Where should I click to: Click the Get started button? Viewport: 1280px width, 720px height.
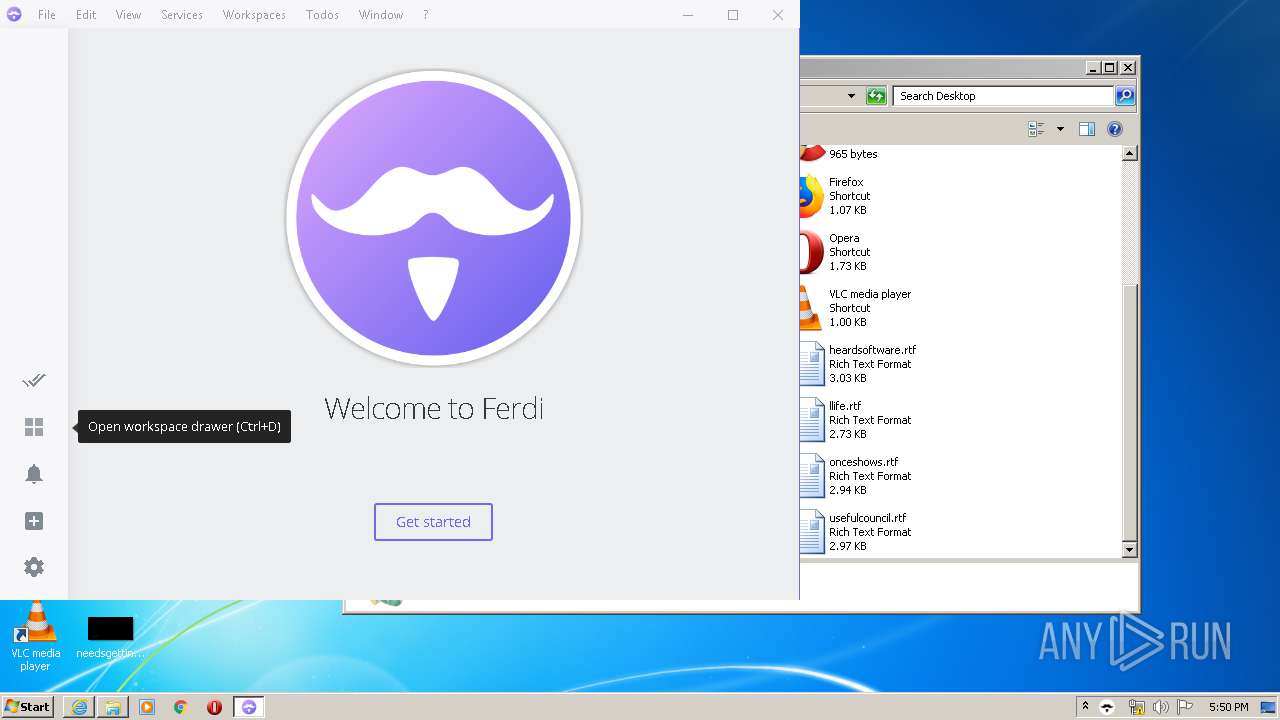(433, 522)
